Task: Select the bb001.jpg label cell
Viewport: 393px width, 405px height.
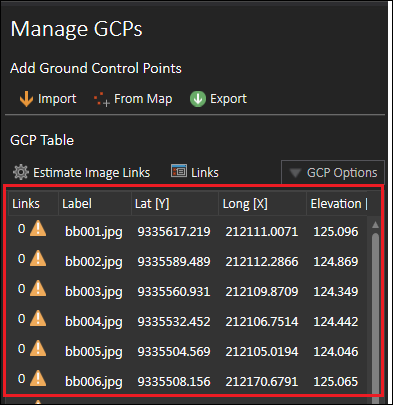Action: point(94,232)
